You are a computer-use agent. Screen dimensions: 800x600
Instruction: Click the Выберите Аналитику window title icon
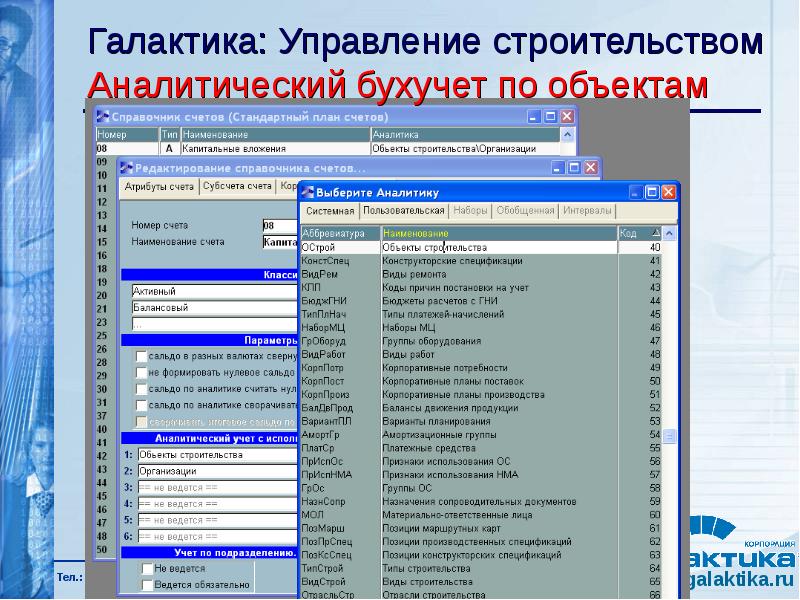click(x=308, y=192)
